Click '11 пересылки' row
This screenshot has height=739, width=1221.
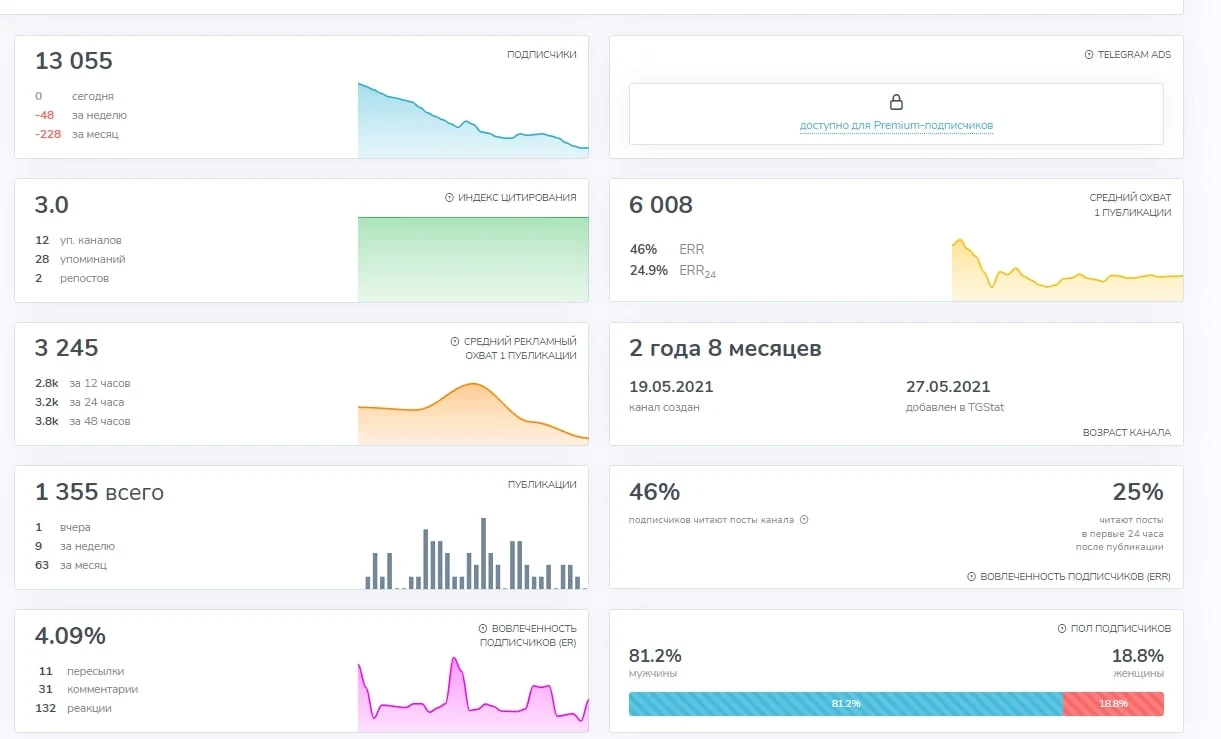coord(82,671)
